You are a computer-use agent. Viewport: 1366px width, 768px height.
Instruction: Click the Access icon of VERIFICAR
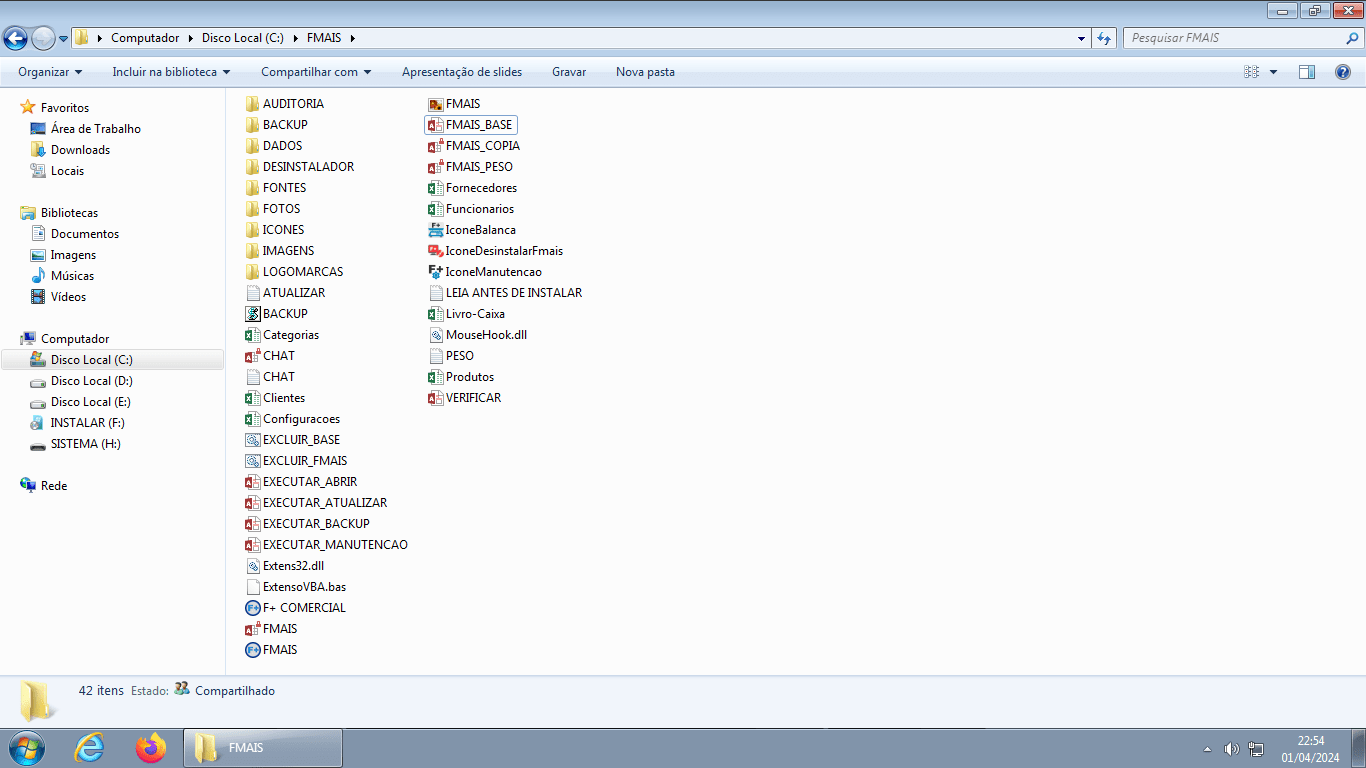(x=435, y=398)
